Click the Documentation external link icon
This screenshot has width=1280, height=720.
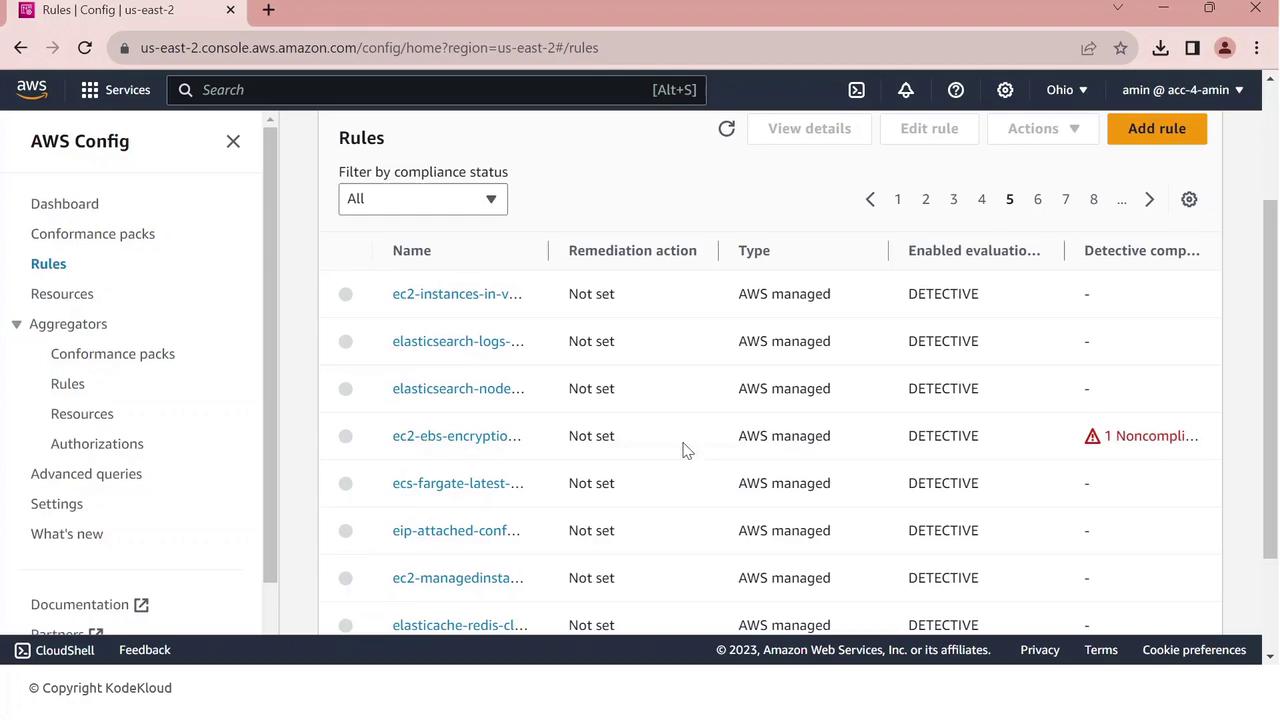pos(141,605)
